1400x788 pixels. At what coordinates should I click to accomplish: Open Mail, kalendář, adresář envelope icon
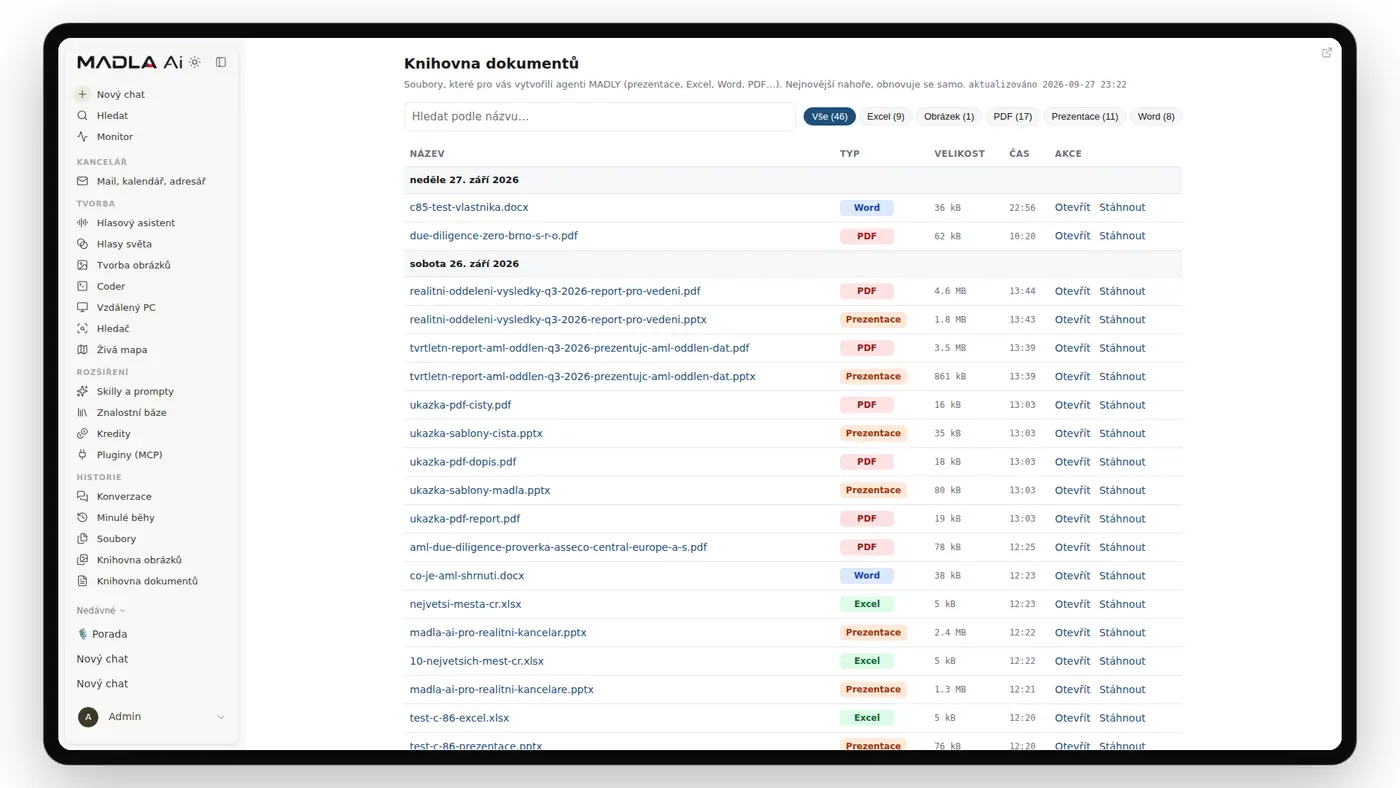pyautogui.click(x=83, y=182)
